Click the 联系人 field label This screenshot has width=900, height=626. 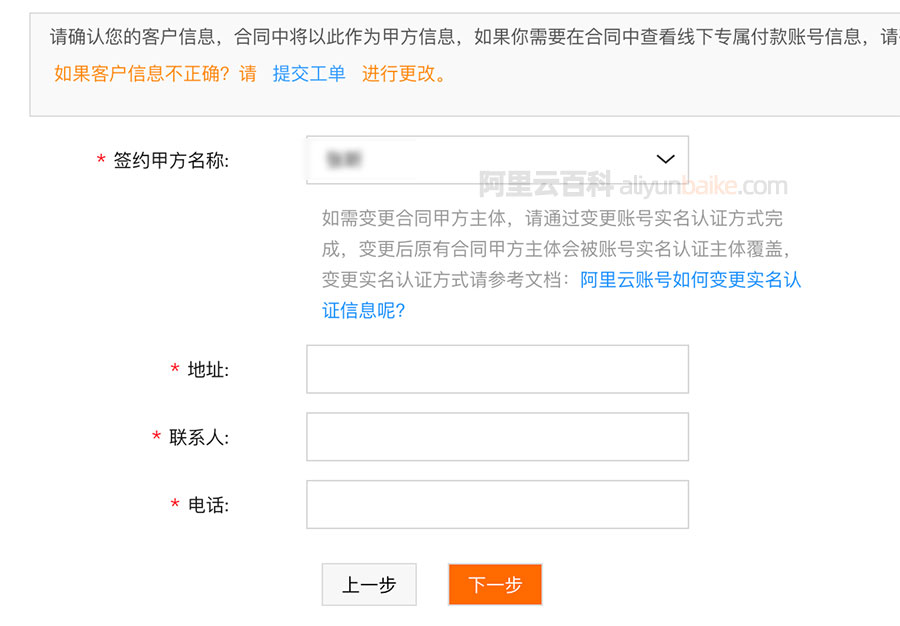coord(199,437)
